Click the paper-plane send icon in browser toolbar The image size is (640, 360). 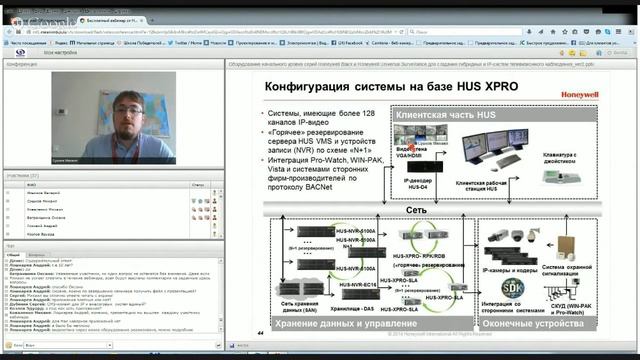pyautogui.click(x=541, y=31)
